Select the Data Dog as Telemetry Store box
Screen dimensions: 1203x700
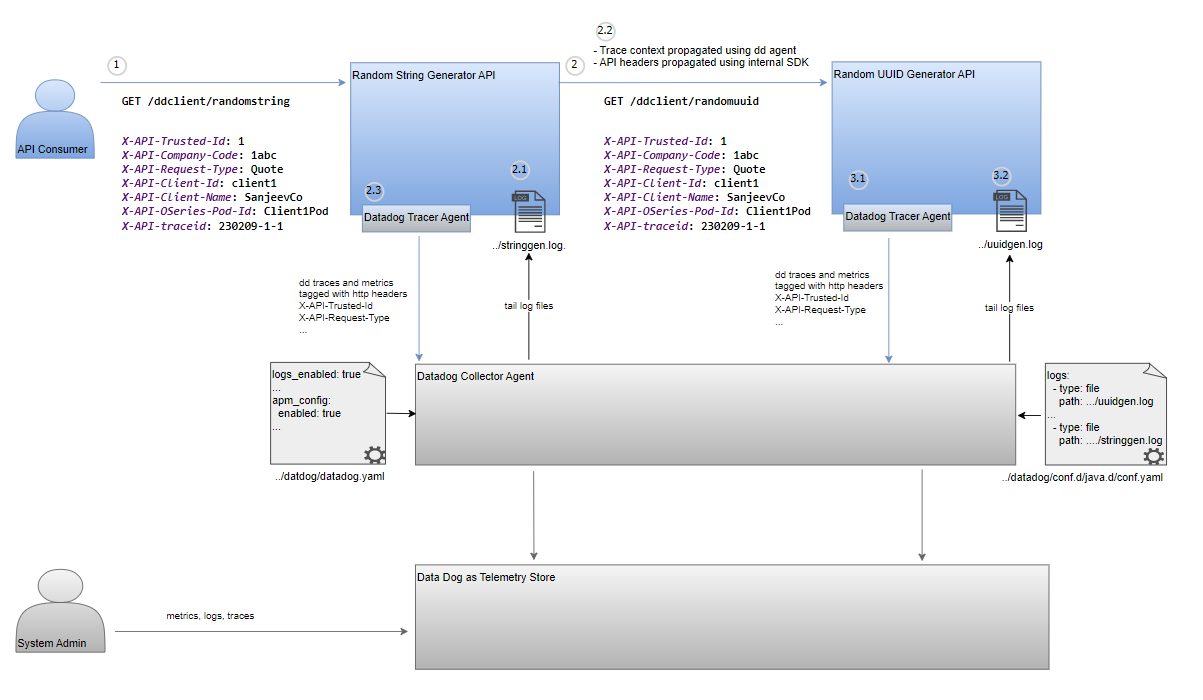click(x=732, y=617)
